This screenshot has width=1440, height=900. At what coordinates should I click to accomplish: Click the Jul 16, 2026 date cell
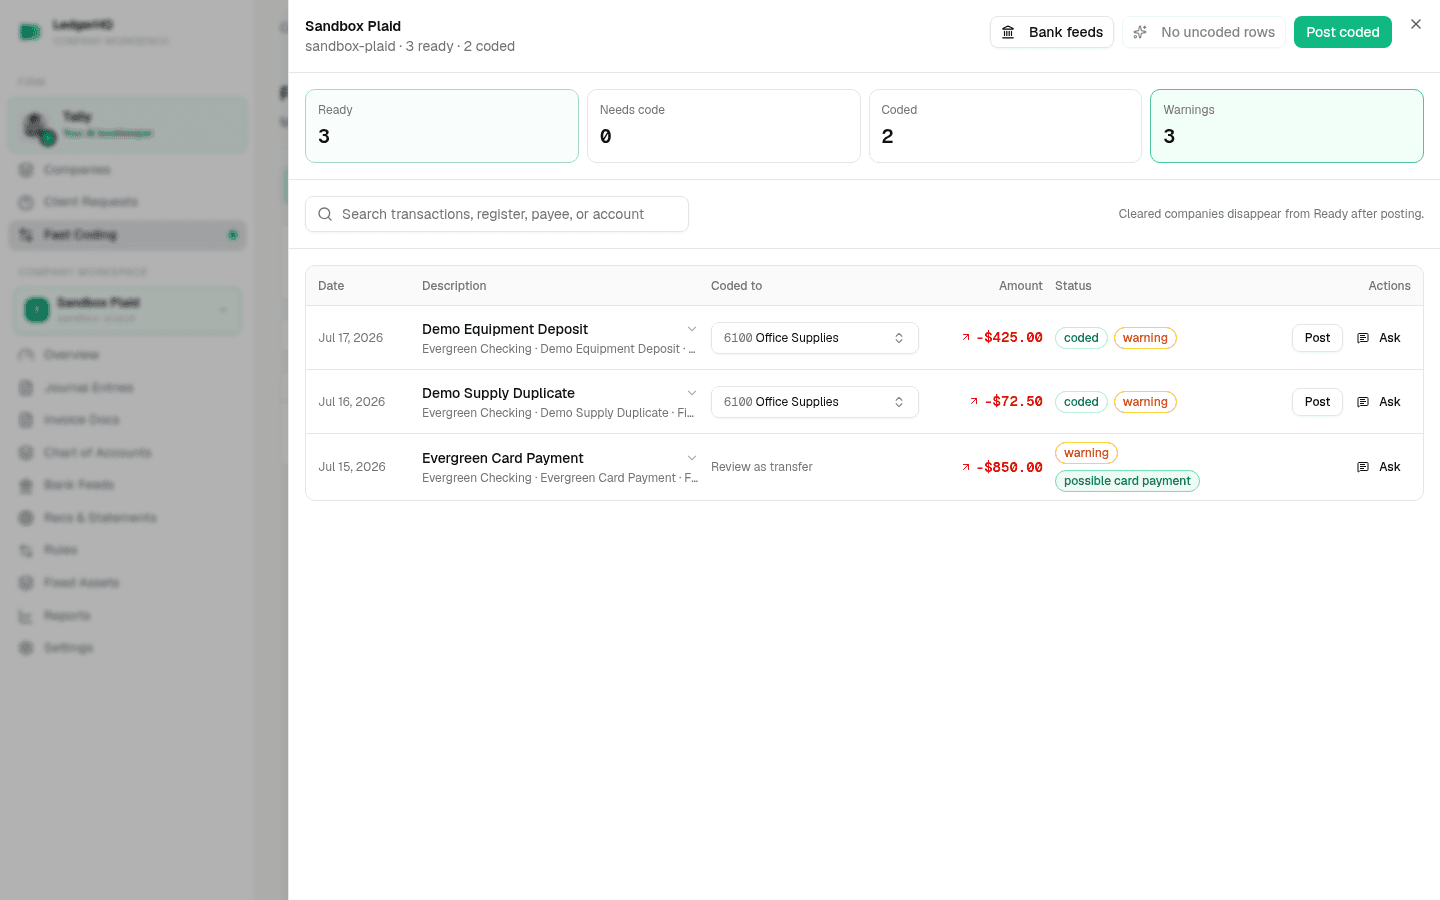click(x=352, y=402)
